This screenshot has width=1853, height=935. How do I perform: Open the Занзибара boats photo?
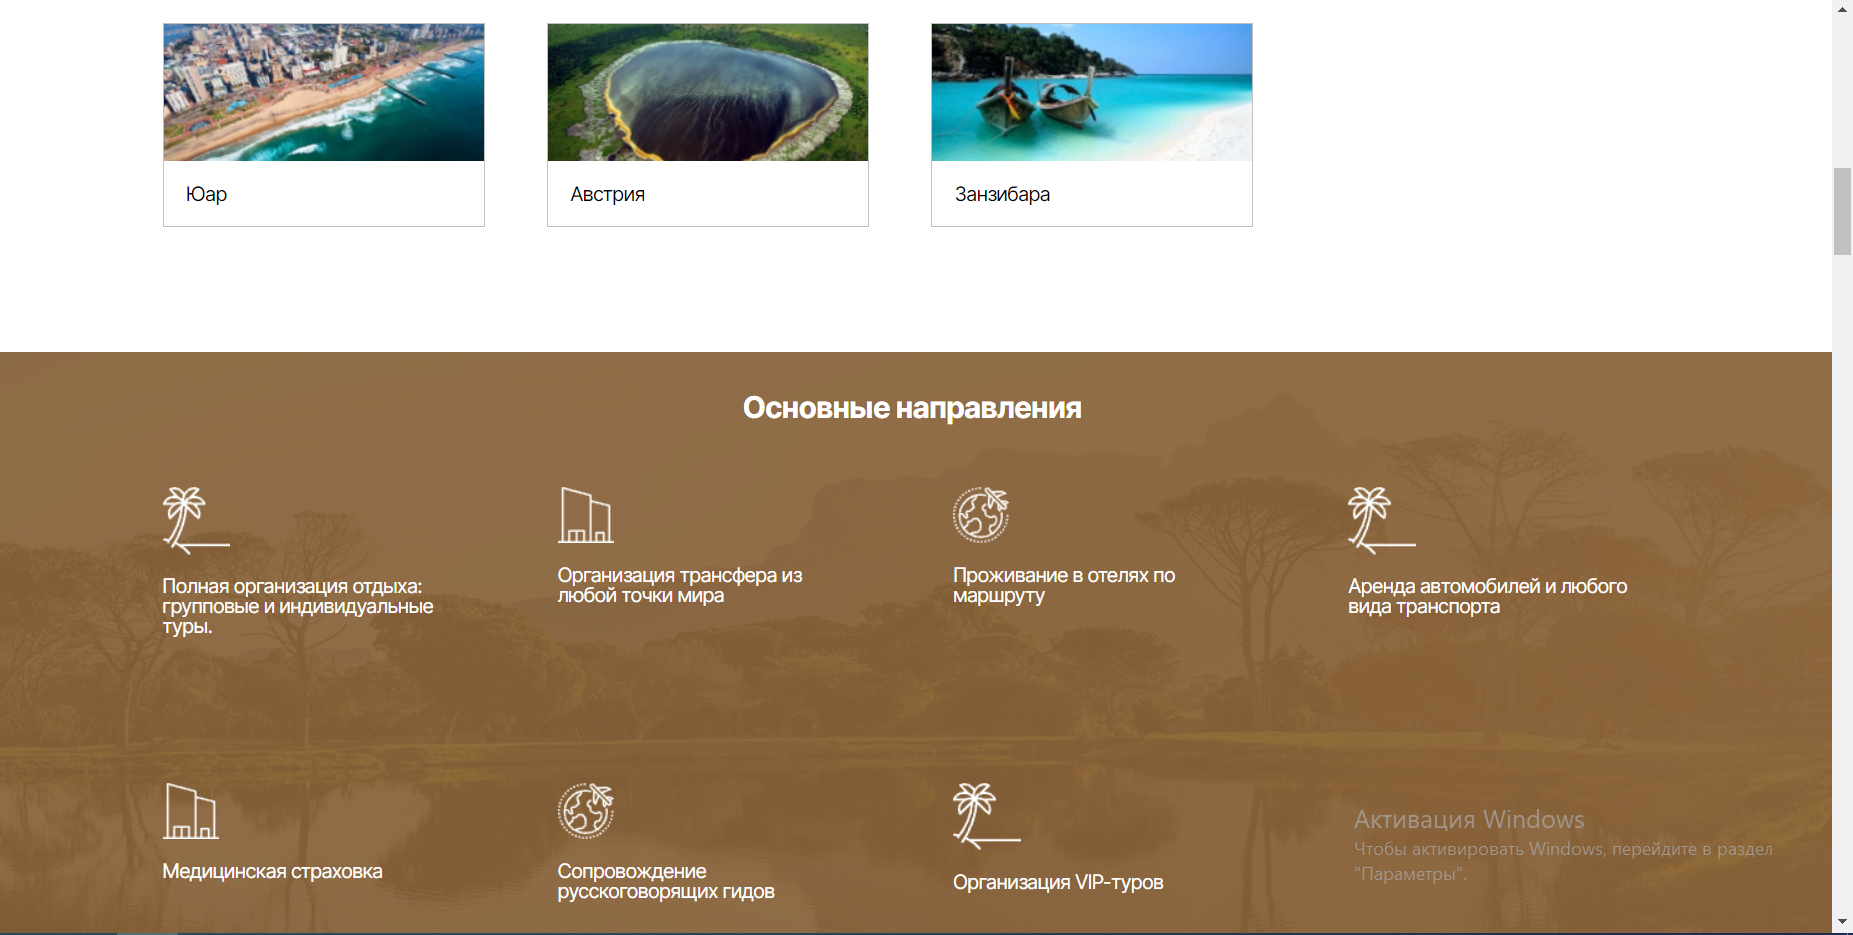point(1092,92)
